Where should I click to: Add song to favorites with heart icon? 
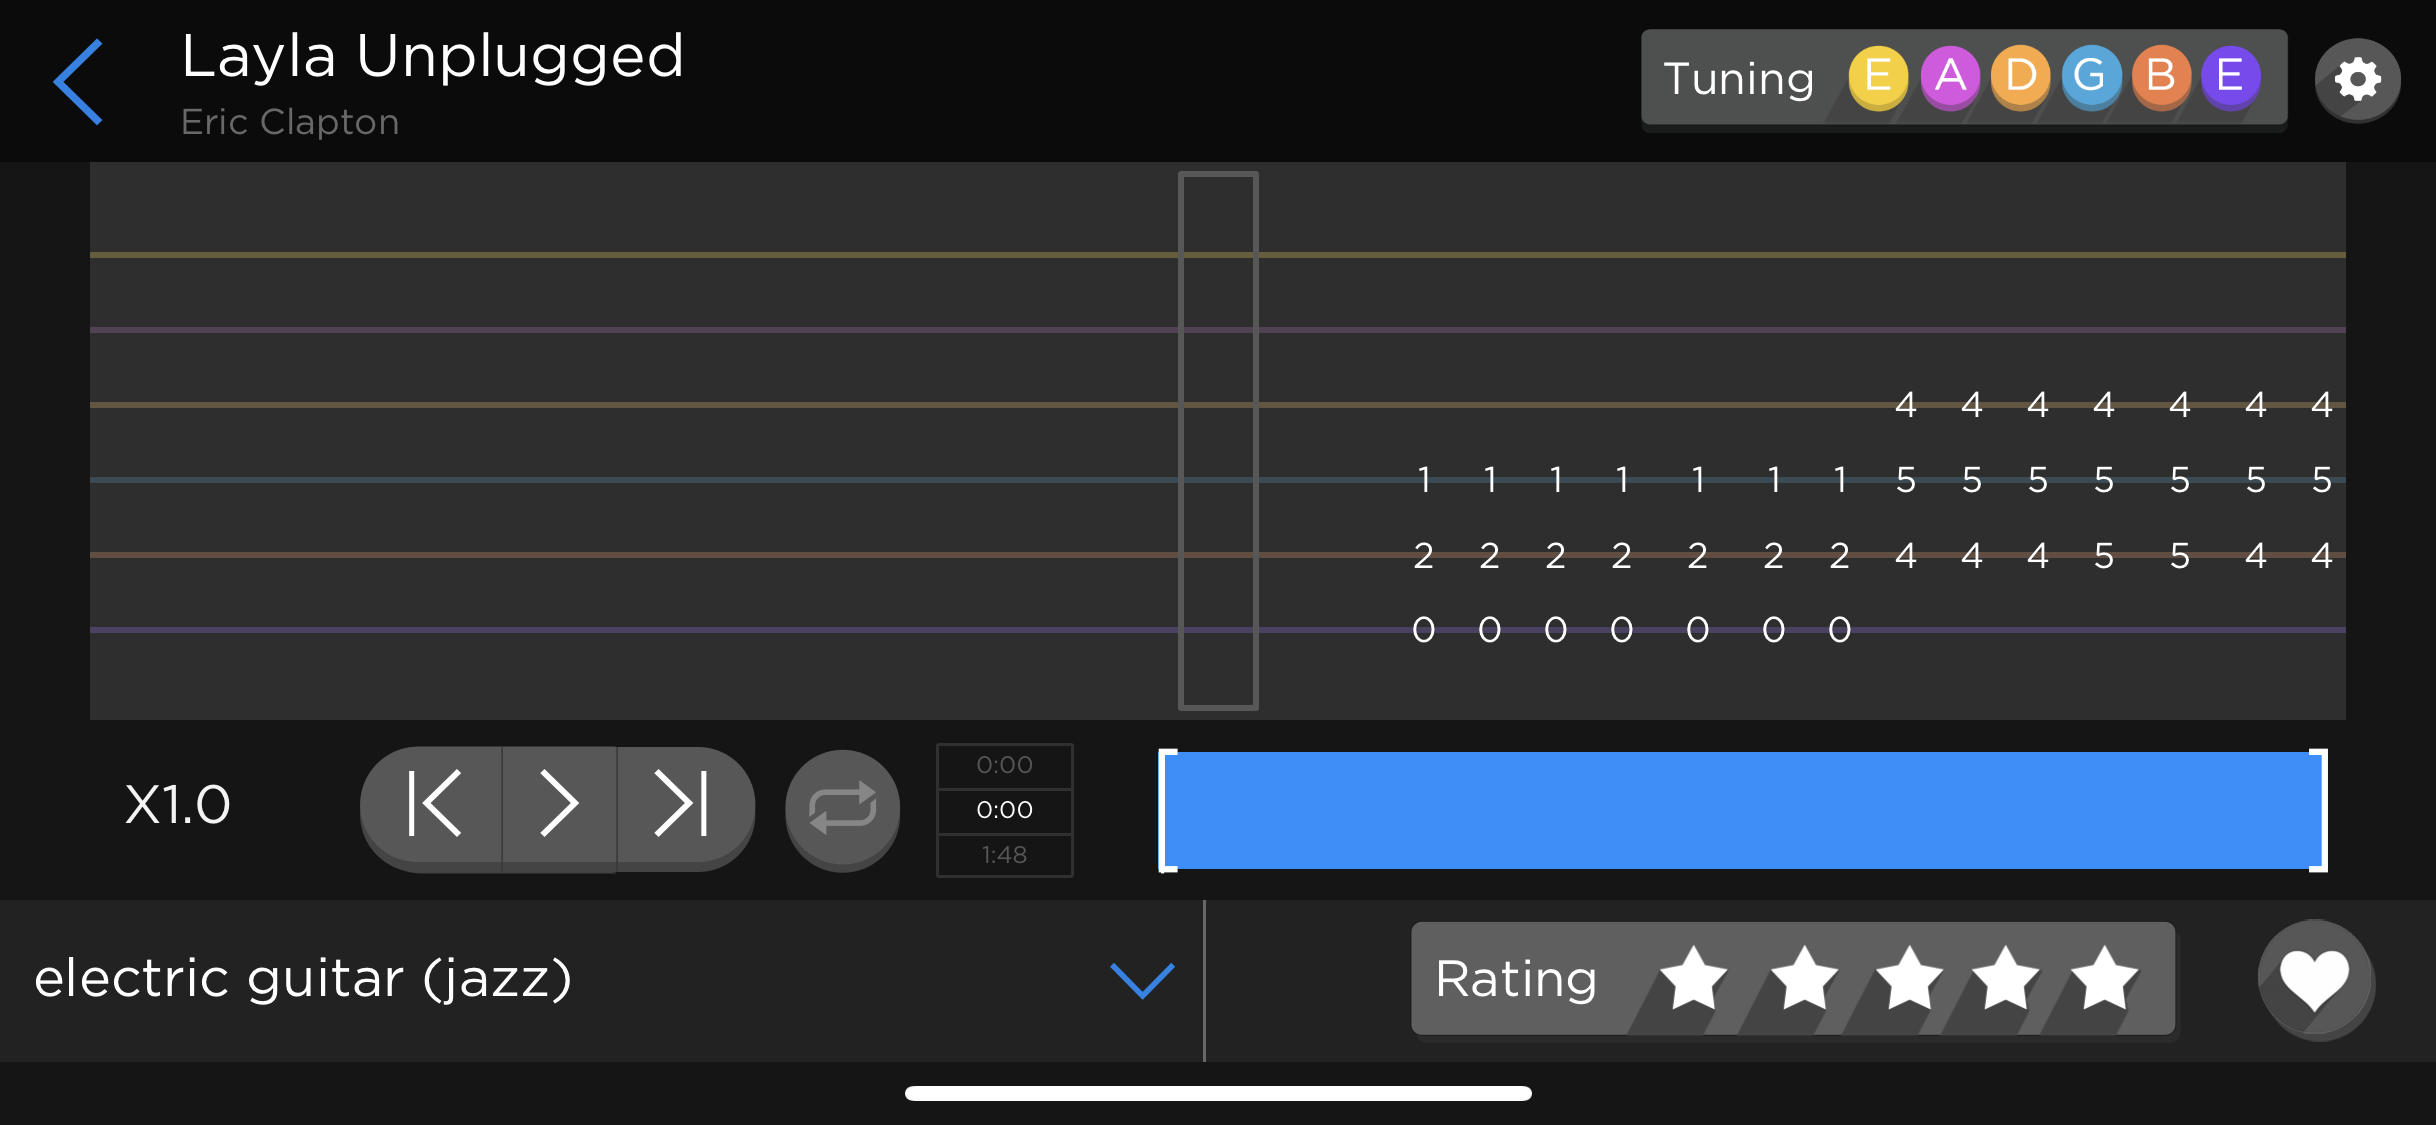(2314, 978)
